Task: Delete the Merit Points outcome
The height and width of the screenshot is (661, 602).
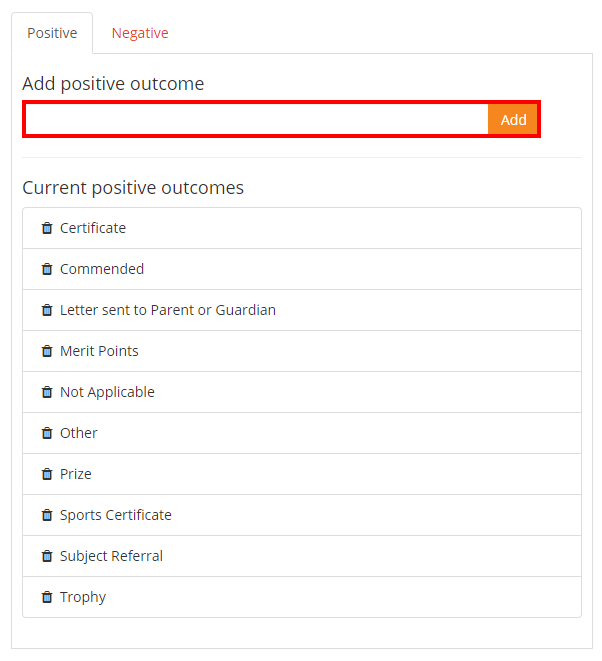Action: point(46,351)
